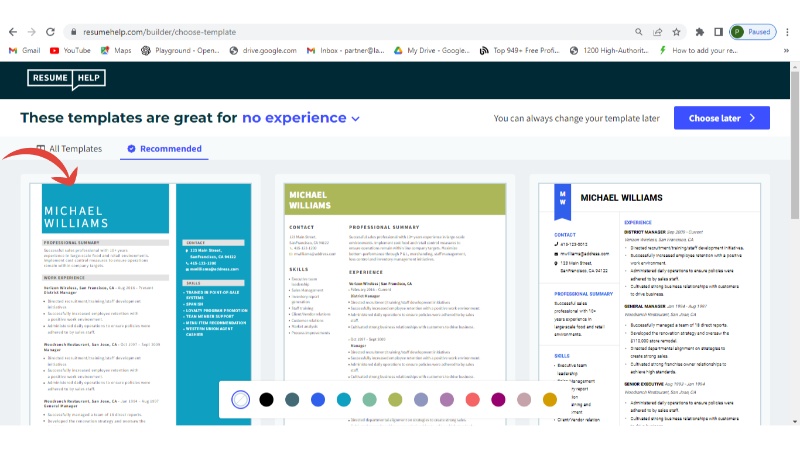Reload the page with the refresh icon
Image resolution: width=800 pixels, height=449 pixels.
click(52, 32)
